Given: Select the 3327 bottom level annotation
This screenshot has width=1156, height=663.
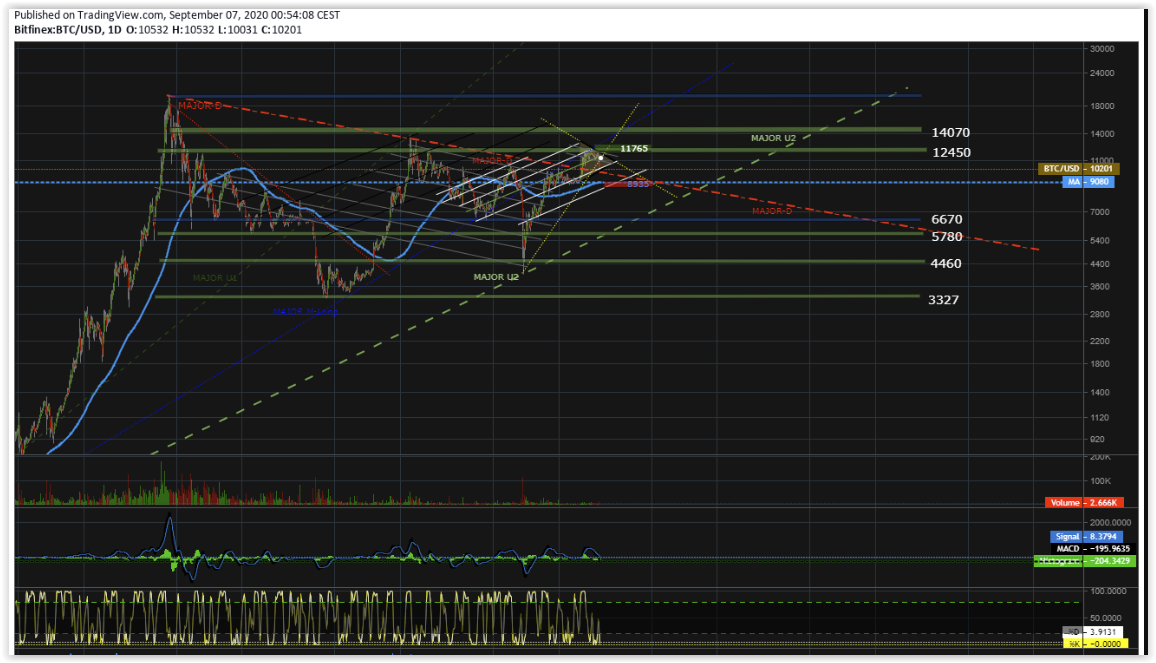Looking at the screenshot, I should tap(943, 300).
